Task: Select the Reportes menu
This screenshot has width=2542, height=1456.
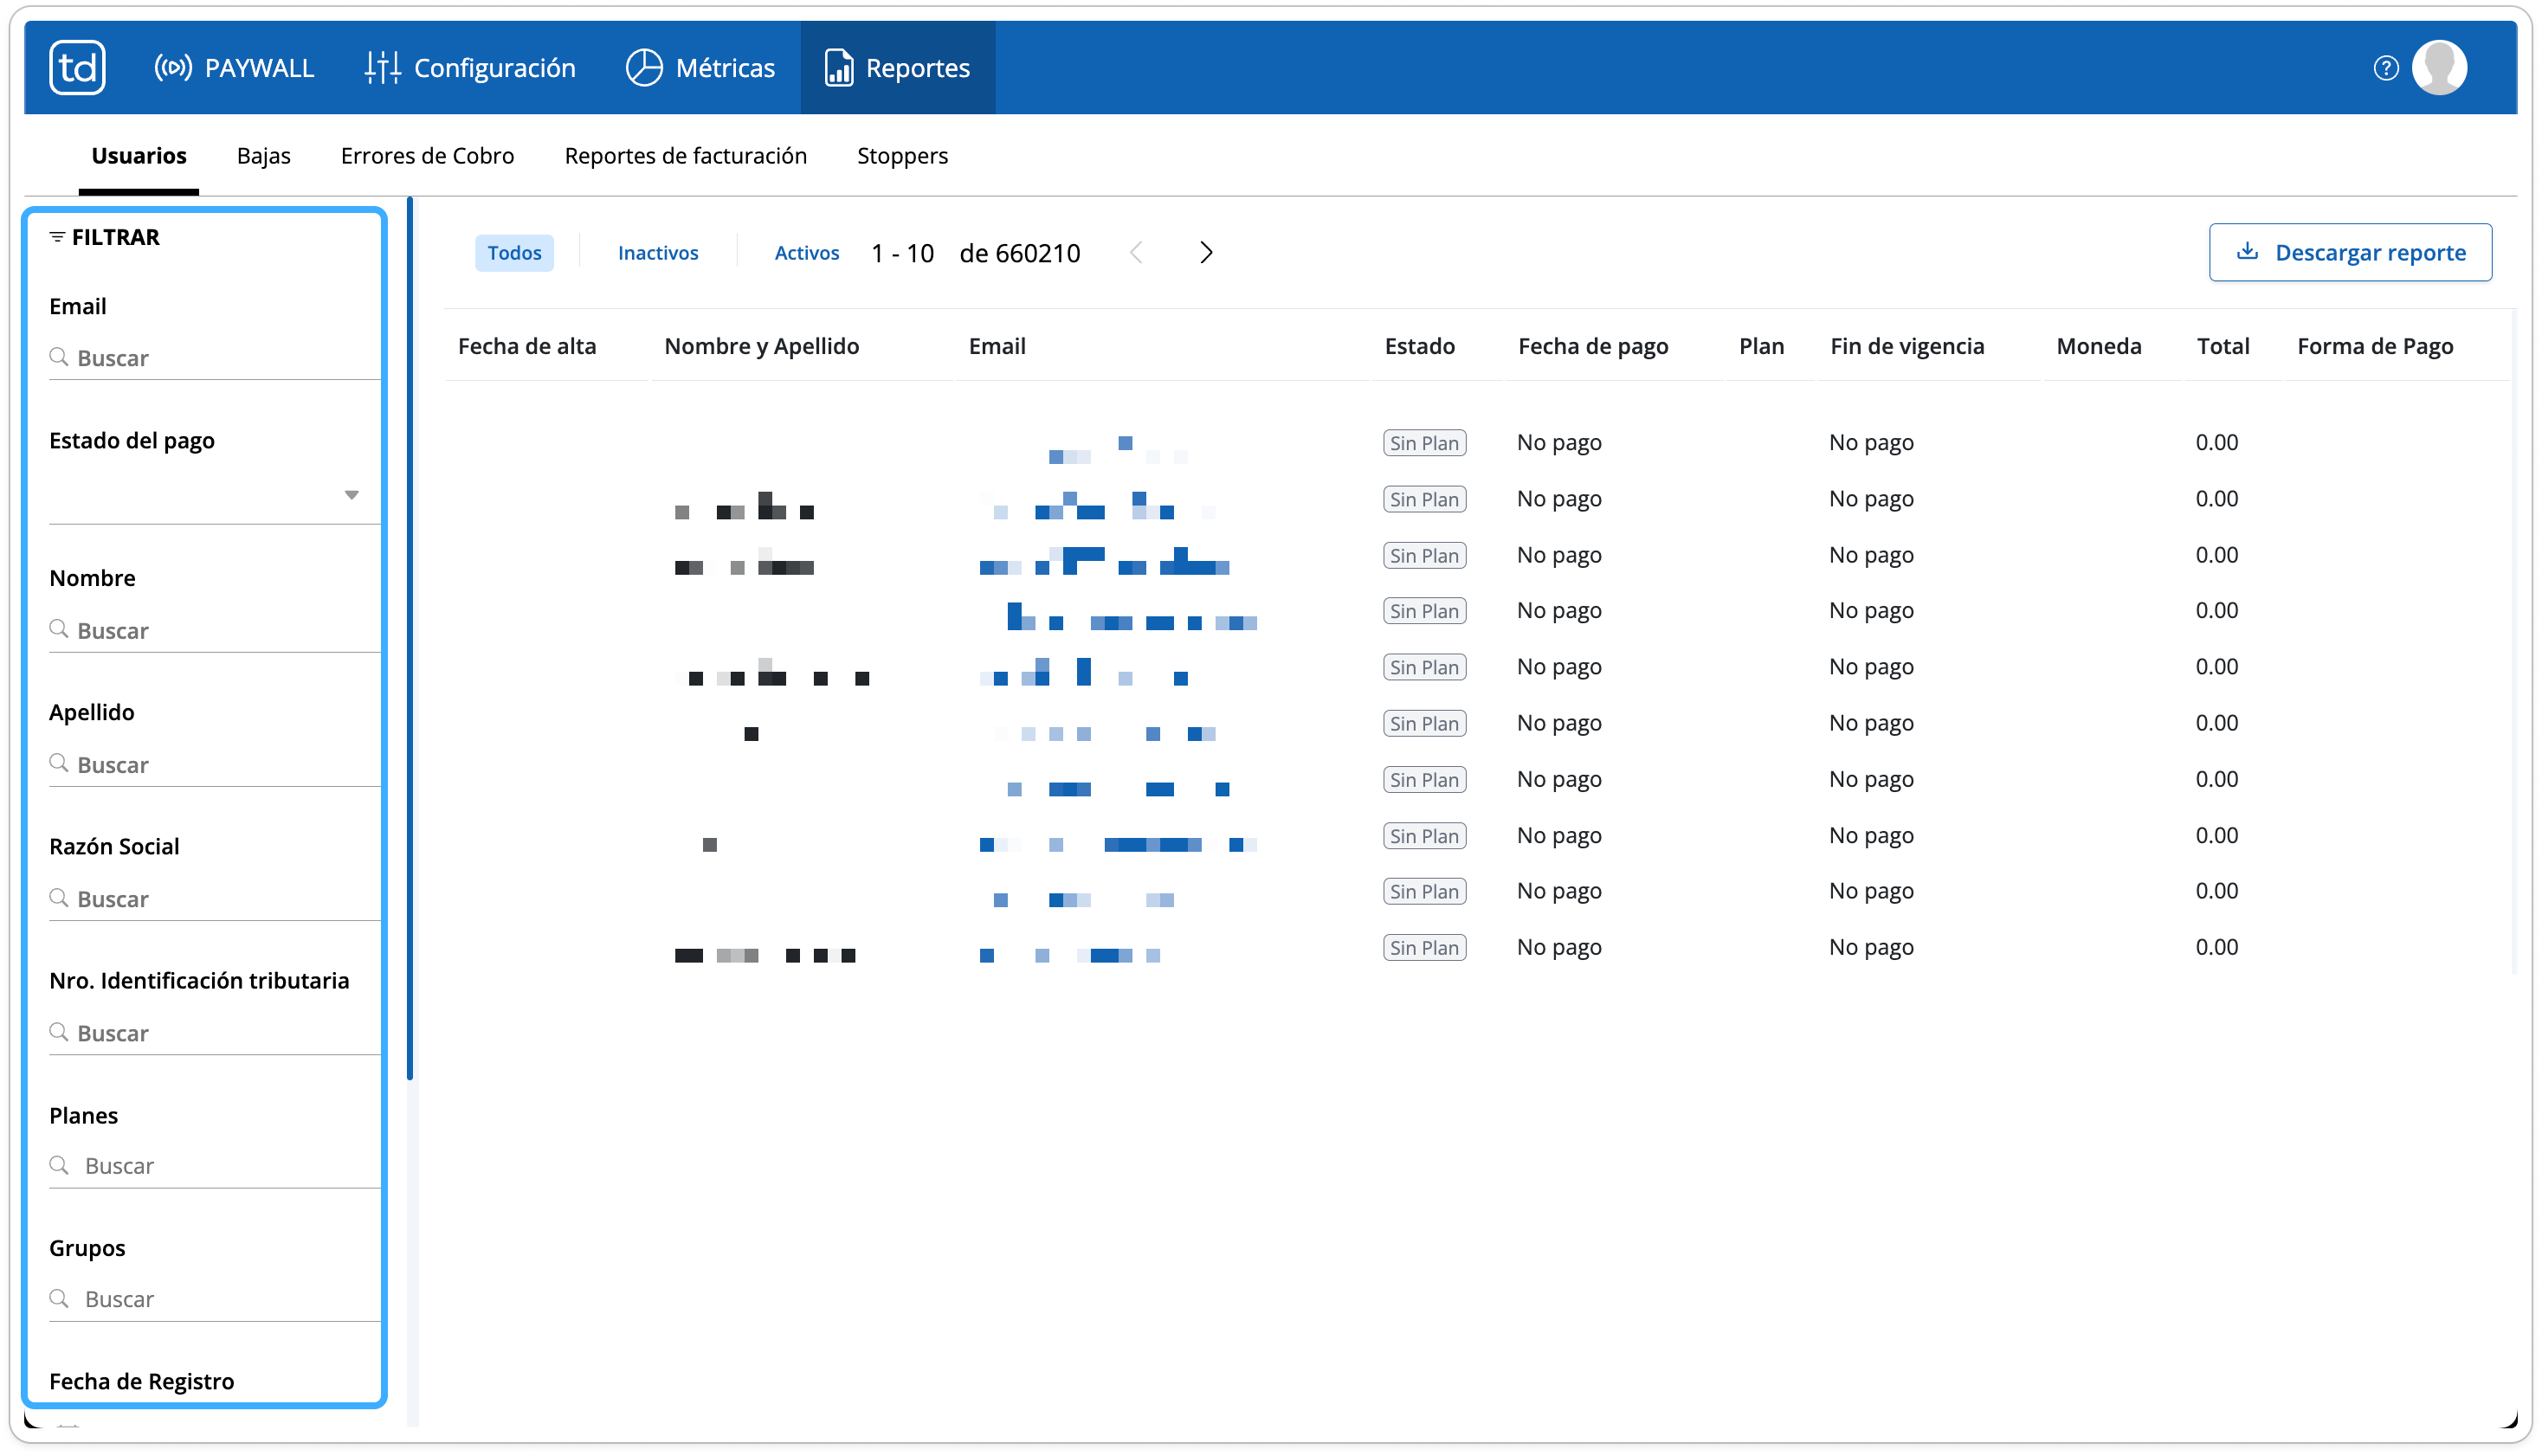Action: coord(897,68)
